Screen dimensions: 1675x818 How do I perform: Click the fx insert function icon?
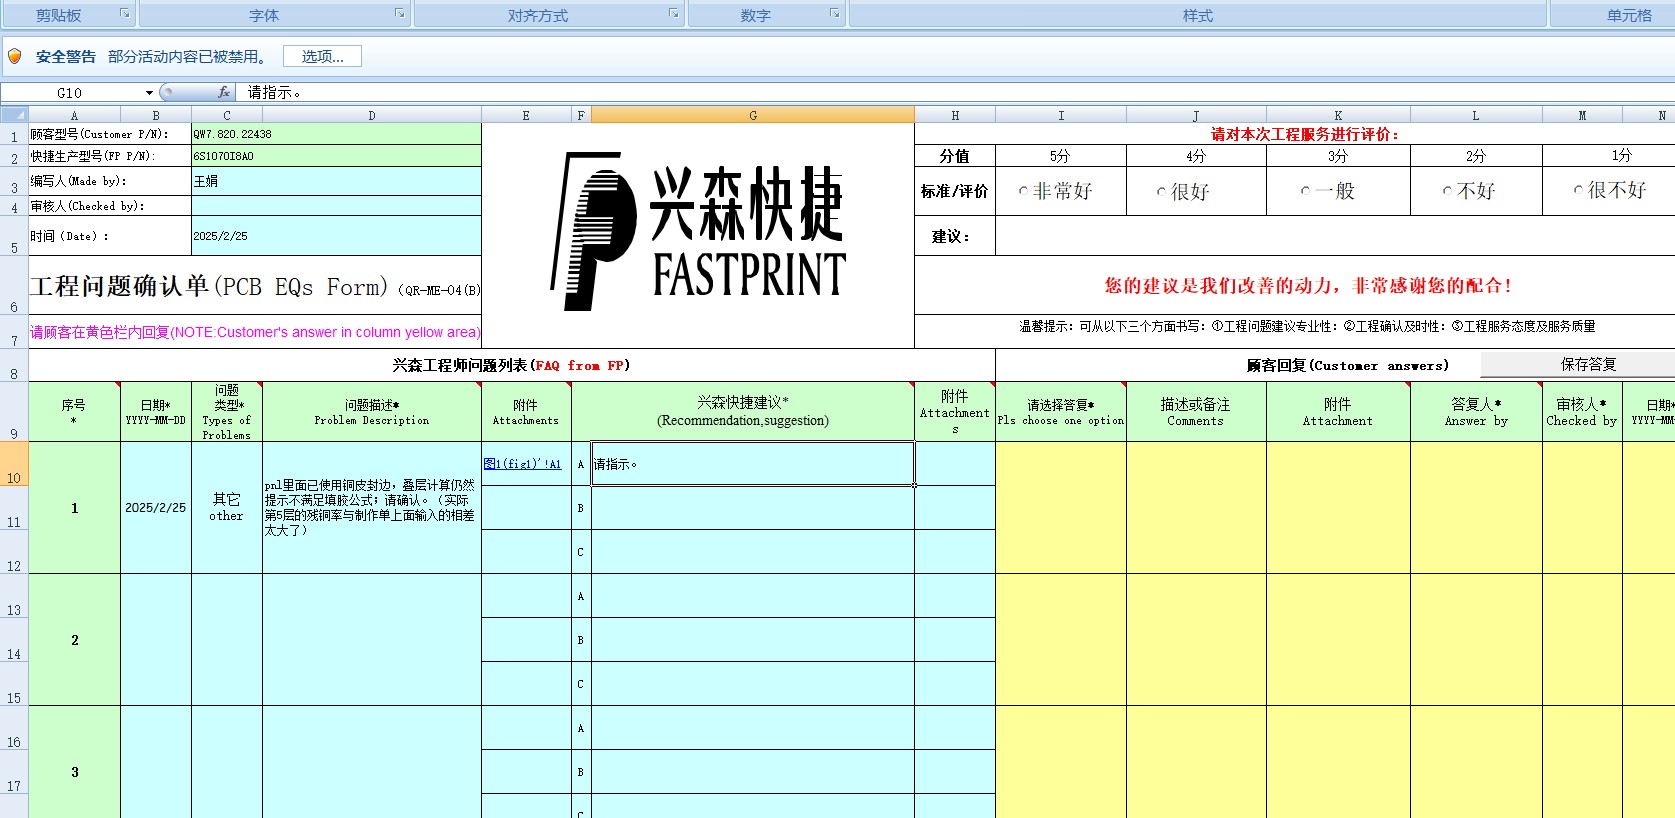(224, 92)
